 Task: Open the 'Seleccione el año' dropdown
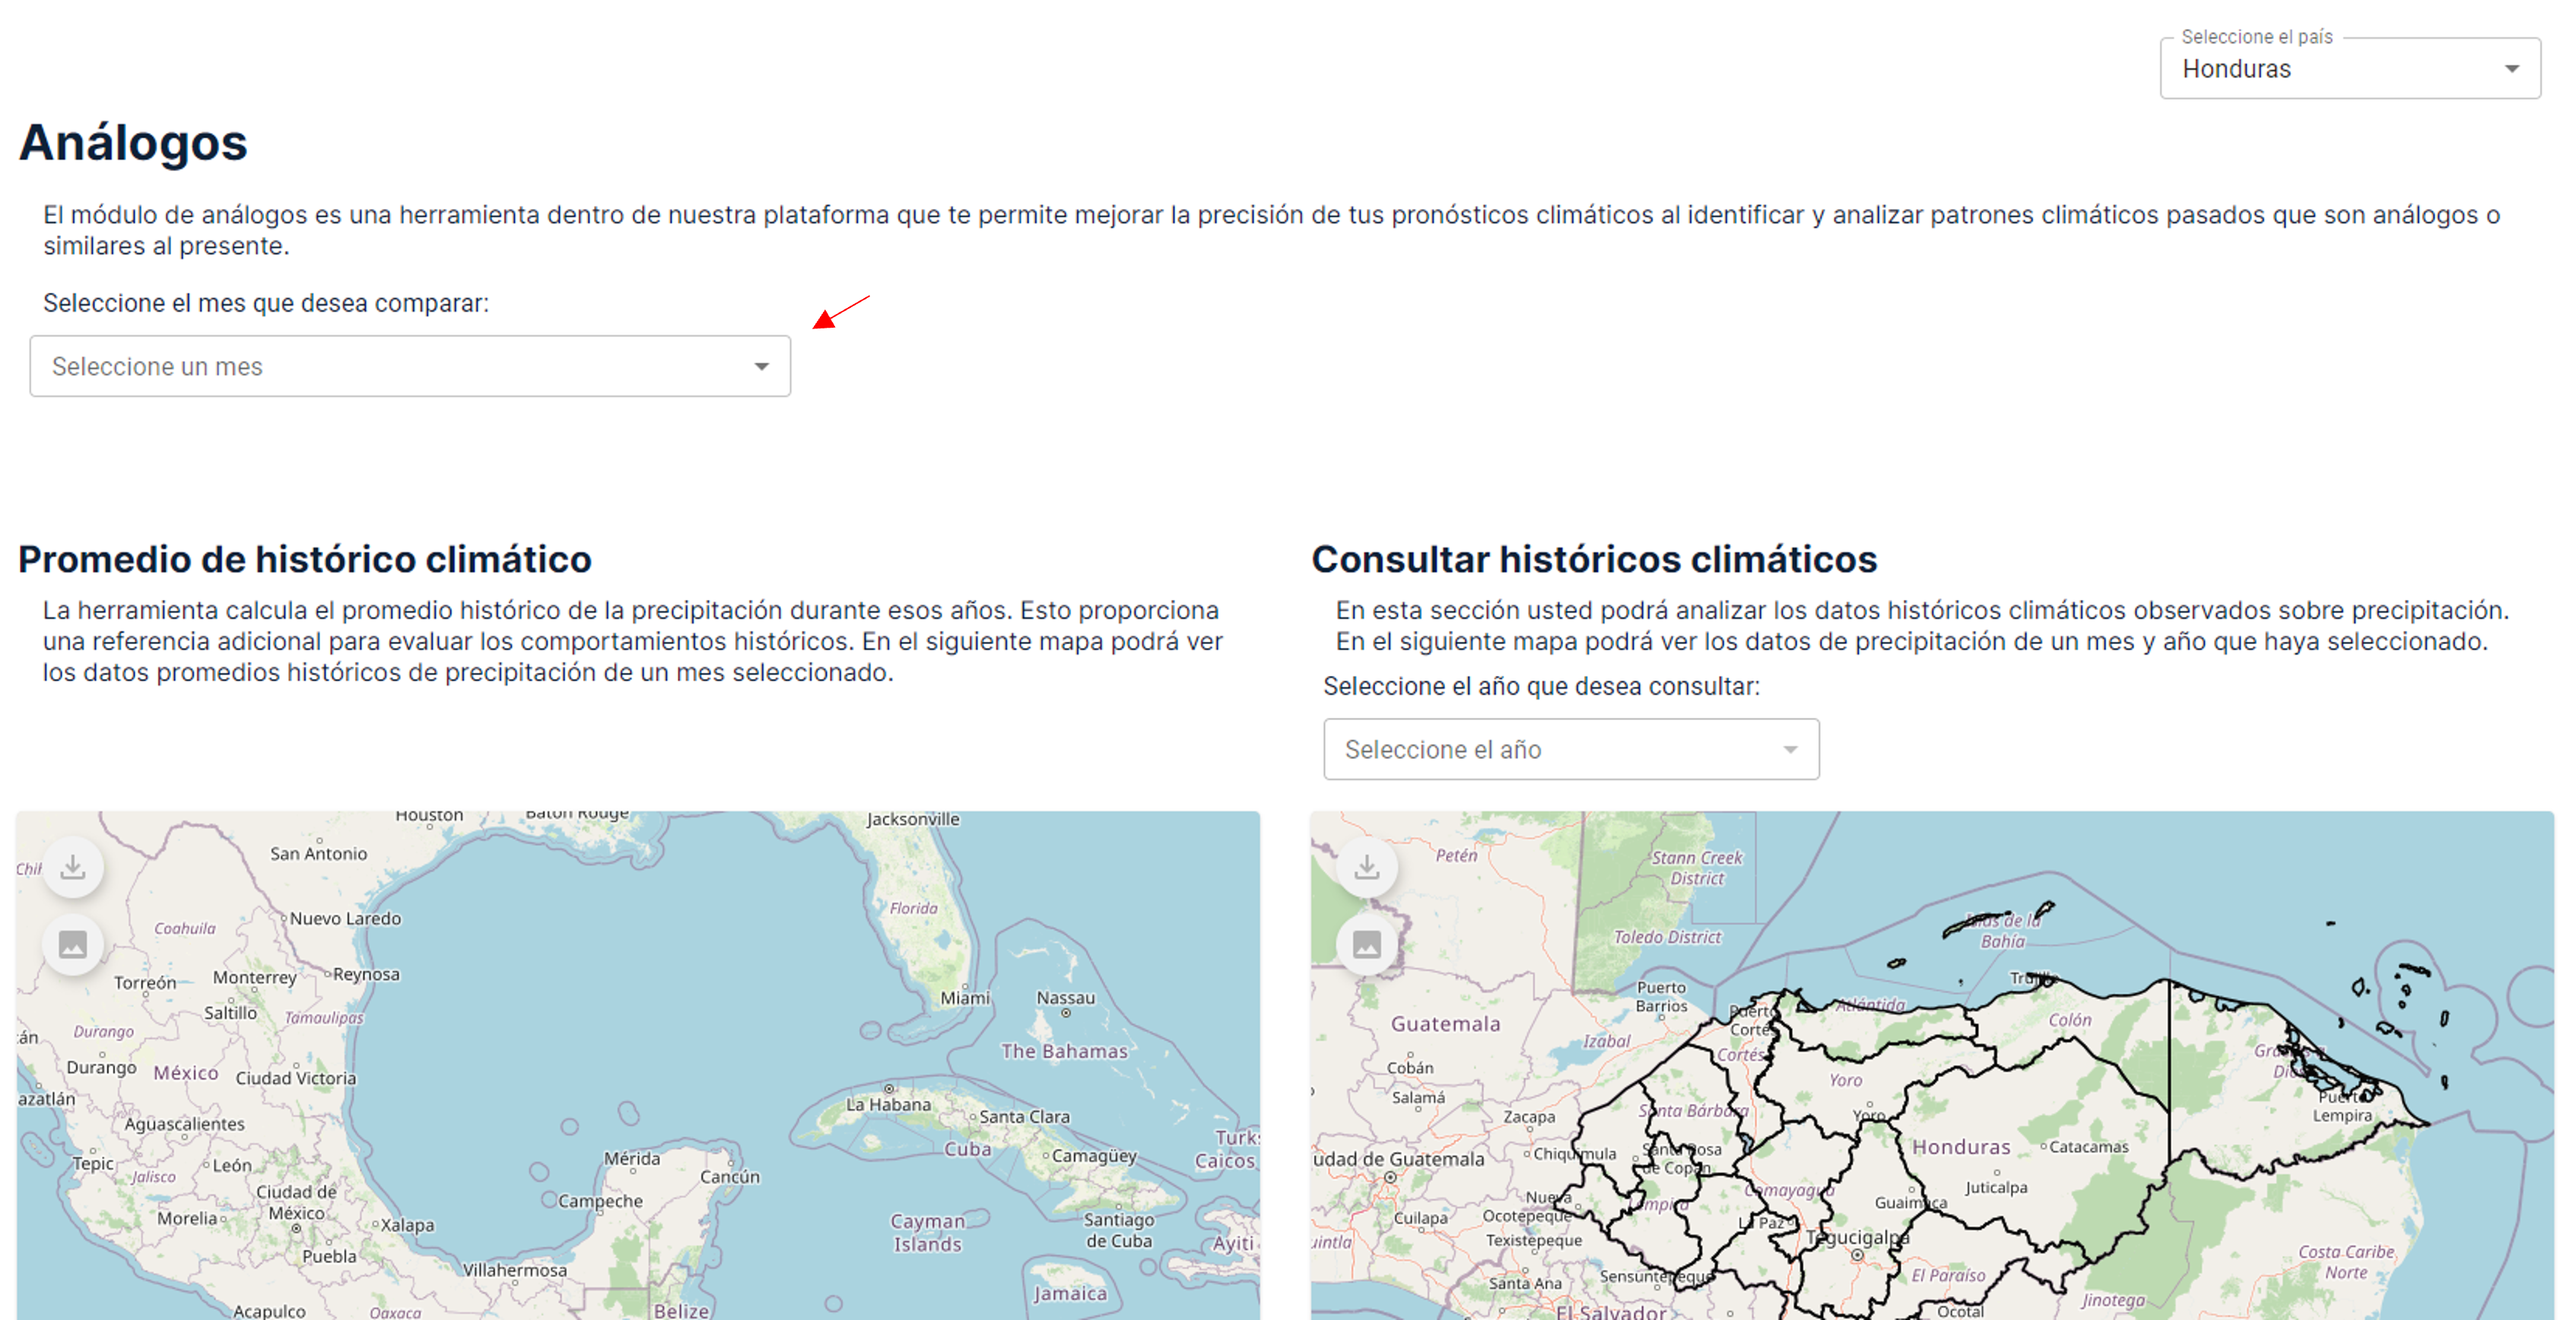(1571, 749)
